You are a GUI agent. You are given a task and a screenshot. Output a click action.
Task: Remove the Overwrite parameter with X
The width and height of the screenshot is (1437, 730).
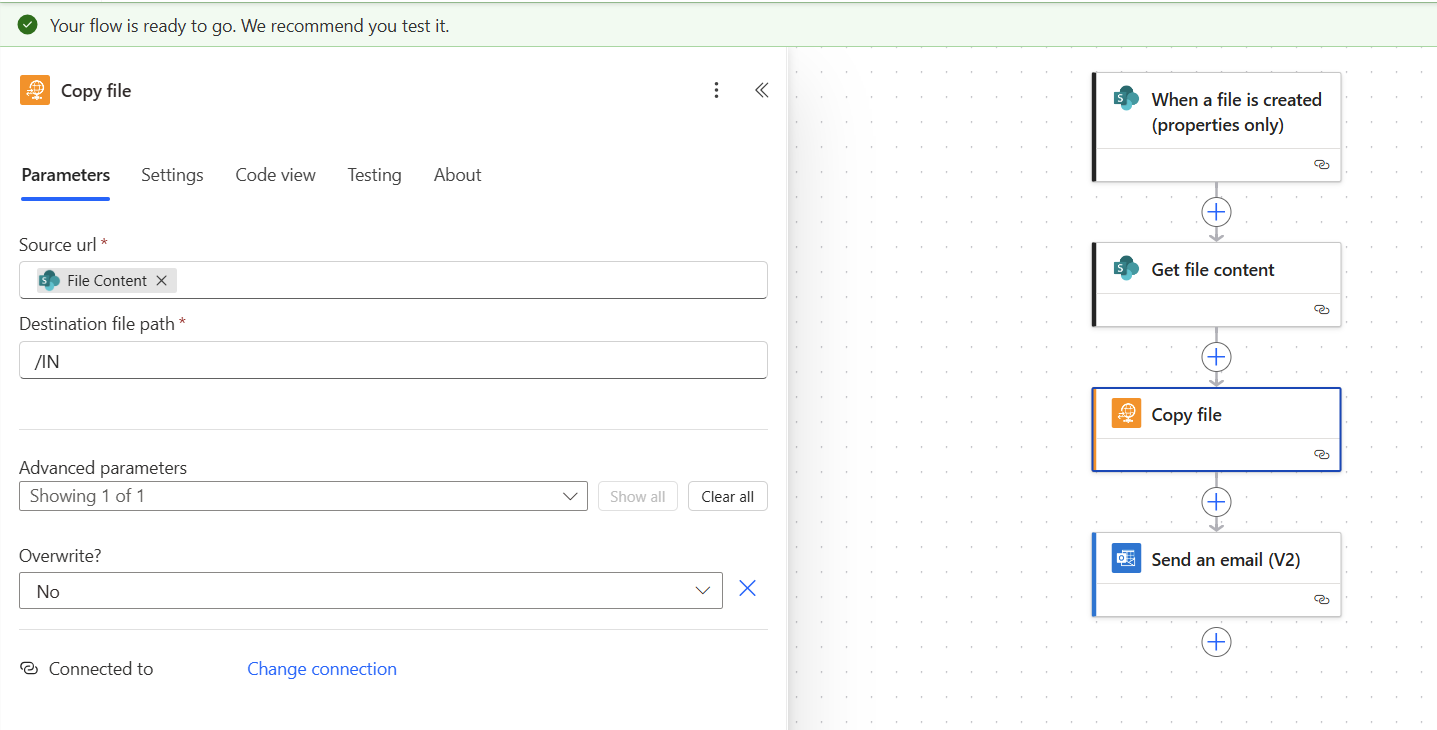[747, 589]
